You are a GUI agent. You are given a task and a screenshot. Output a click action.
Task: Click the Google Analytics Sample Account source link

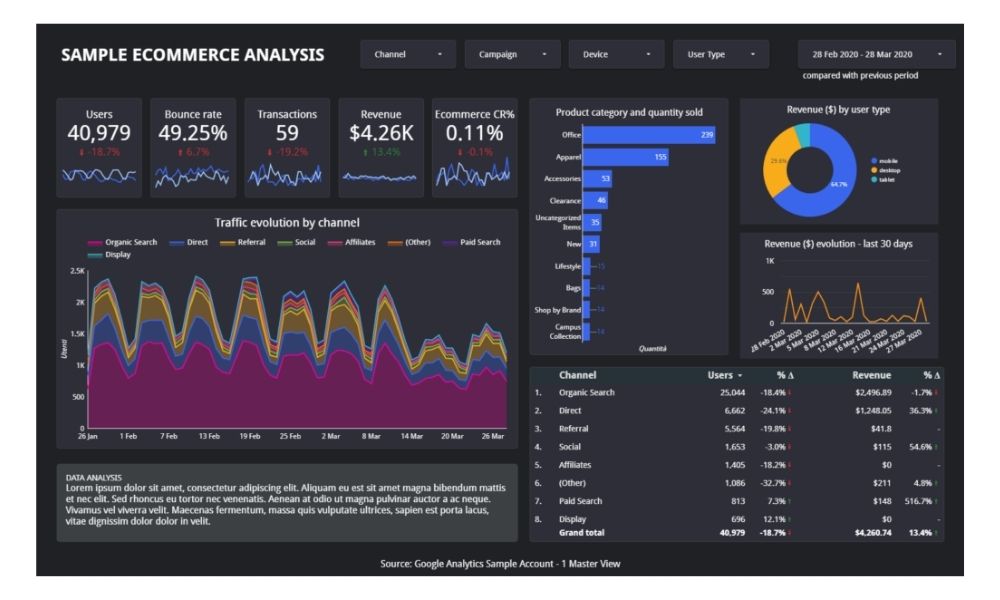(x=500, y=563)
